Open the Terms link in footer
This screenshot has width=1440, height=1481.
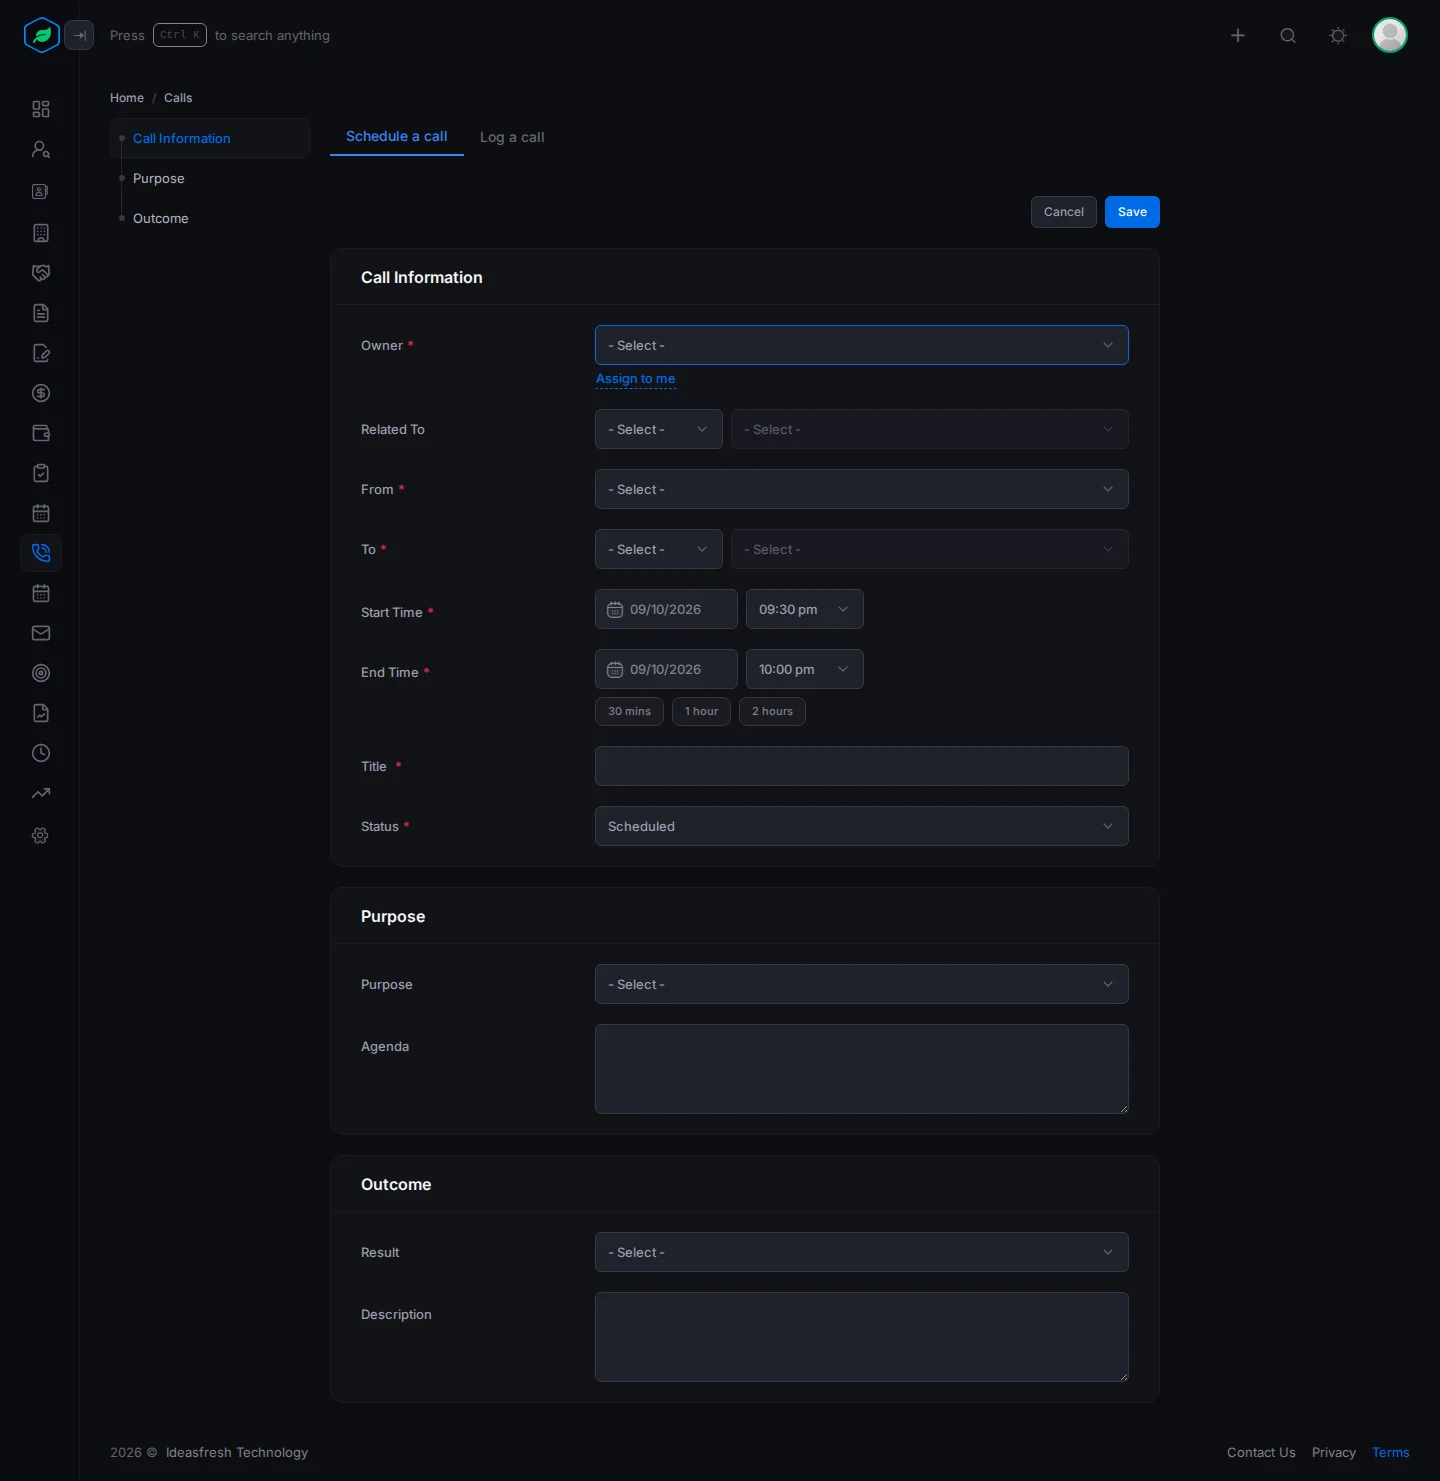coord(1391,1452)
